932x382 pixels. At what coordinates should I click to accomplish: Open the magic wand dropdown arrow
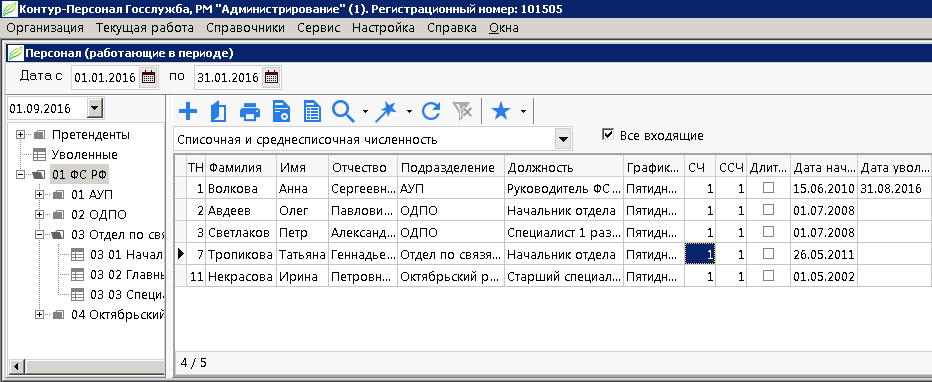point(409,111)
